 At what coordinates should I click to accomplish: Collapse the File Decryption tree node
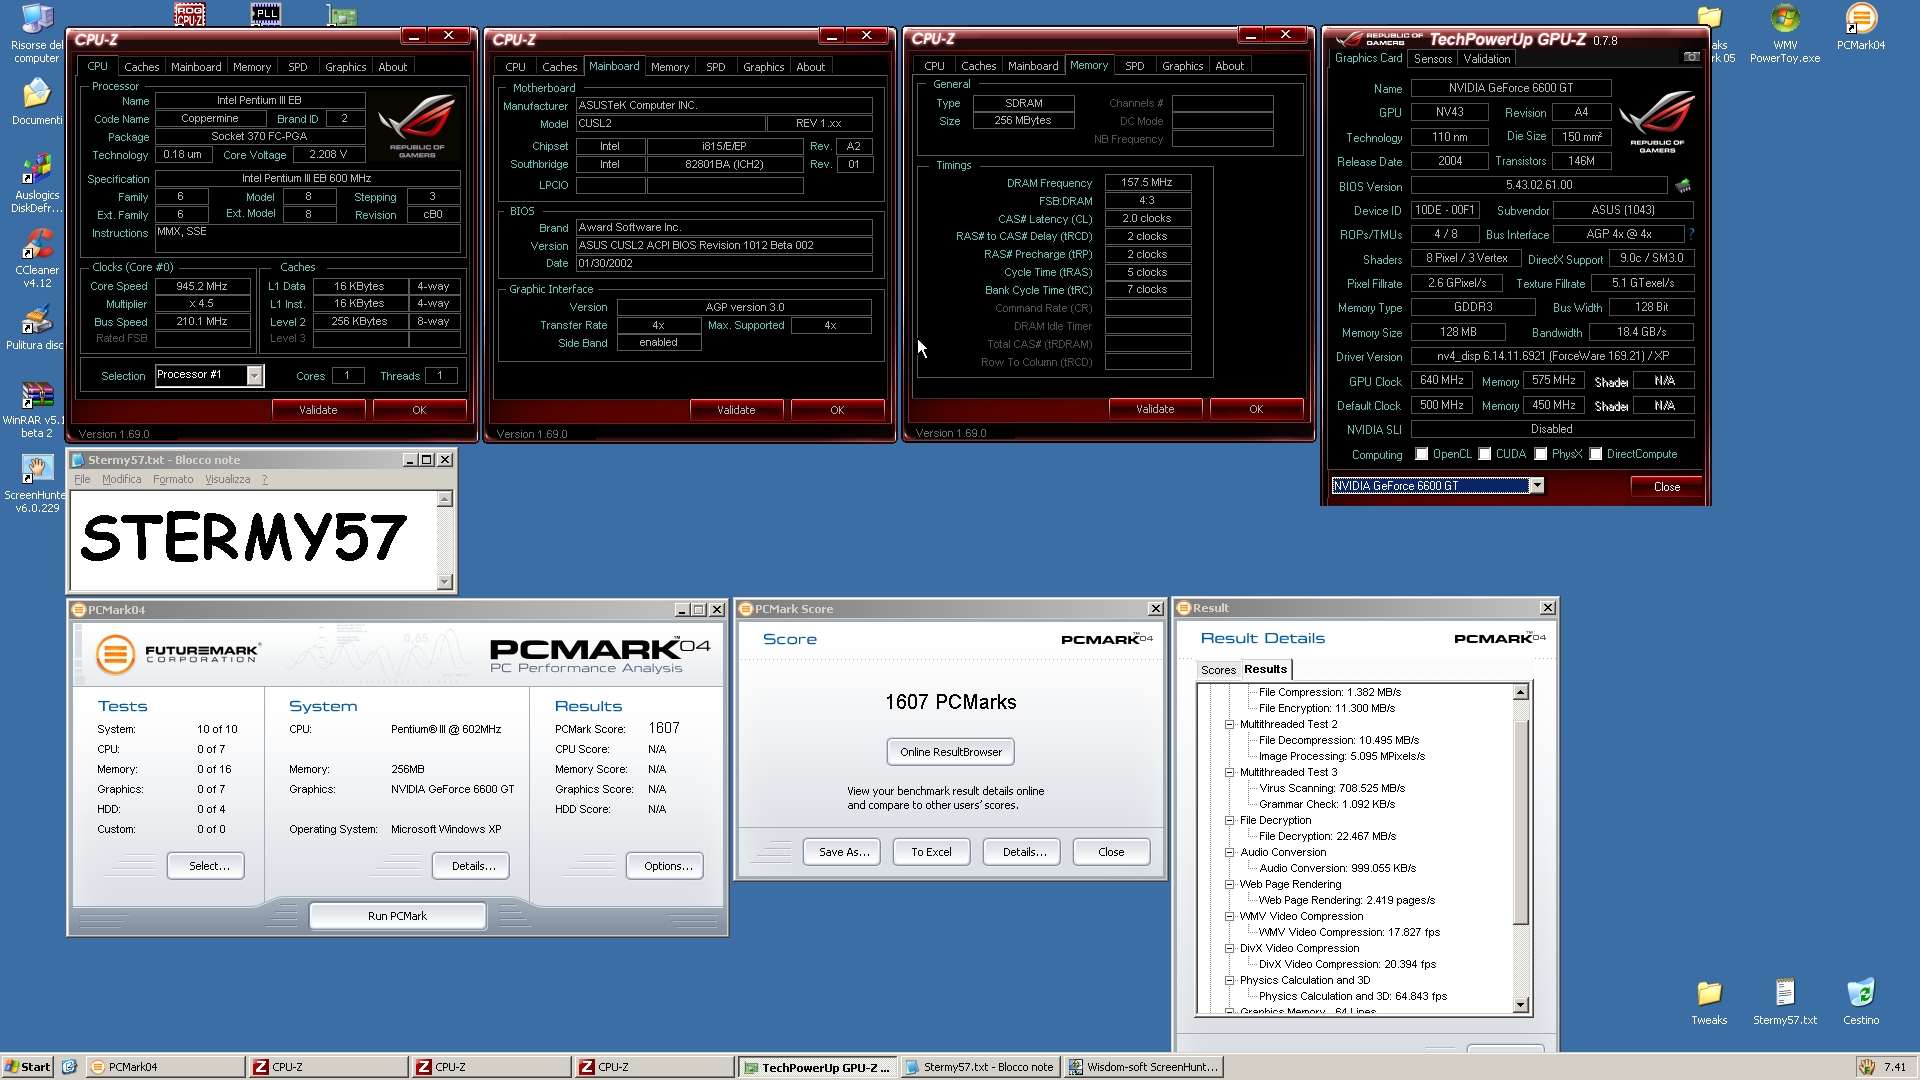[1230, 820]
